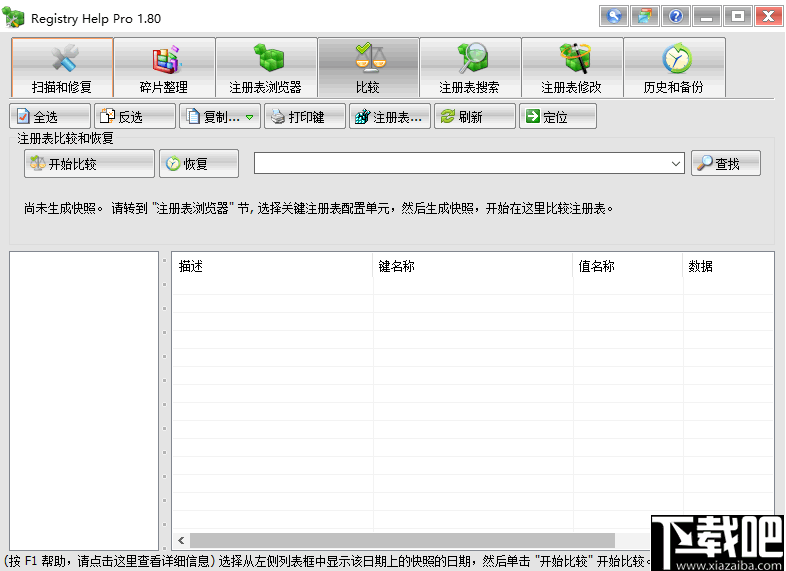Click the blue help question-mark icon

click(676, 16)
